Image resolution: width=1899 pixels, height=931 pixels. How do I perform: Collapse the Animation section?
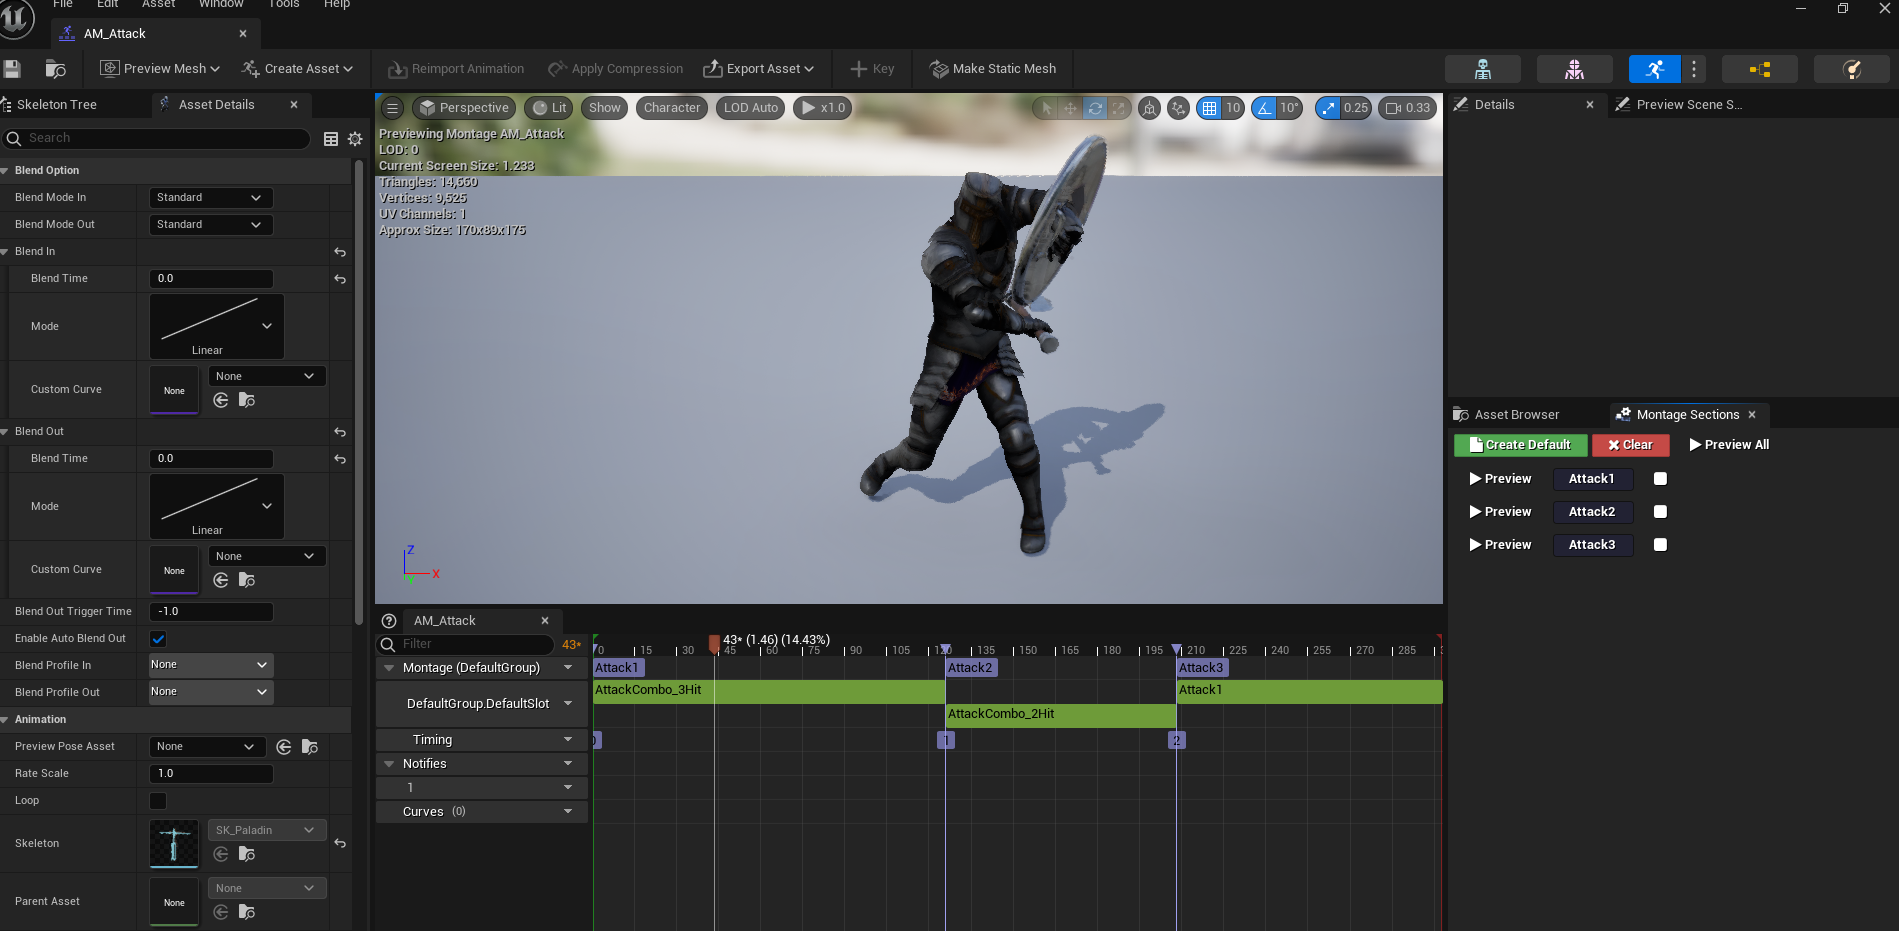click(x=5, y=720)
